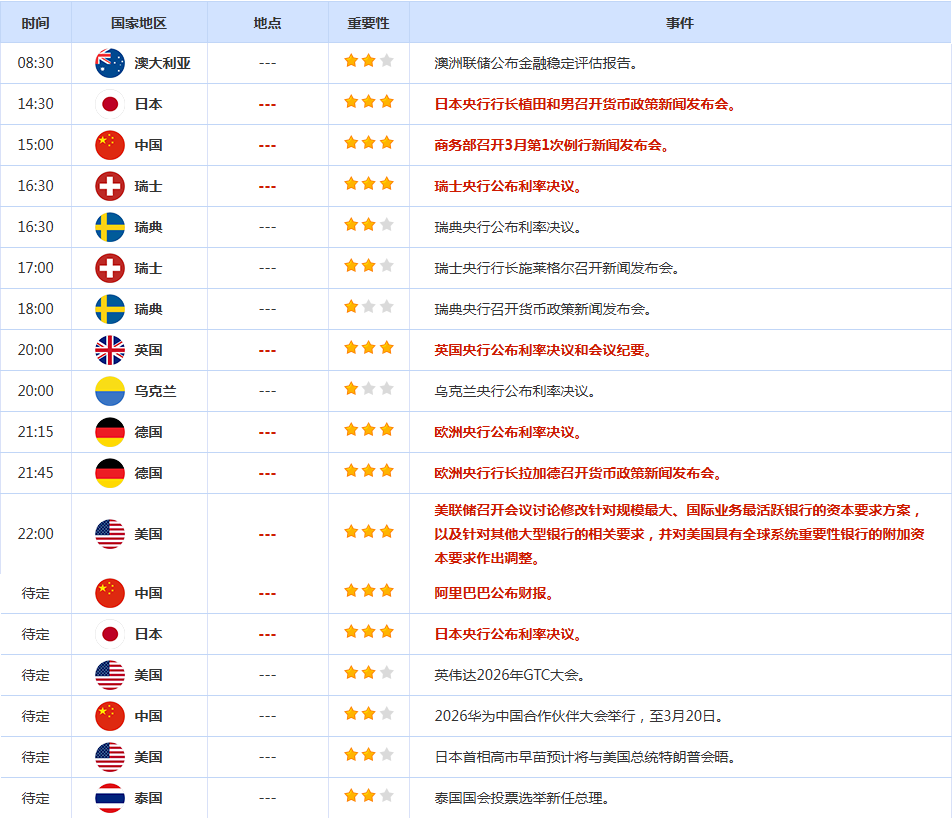Select the 时间 column header
This screenshot has height=818, width=952.
35,23
